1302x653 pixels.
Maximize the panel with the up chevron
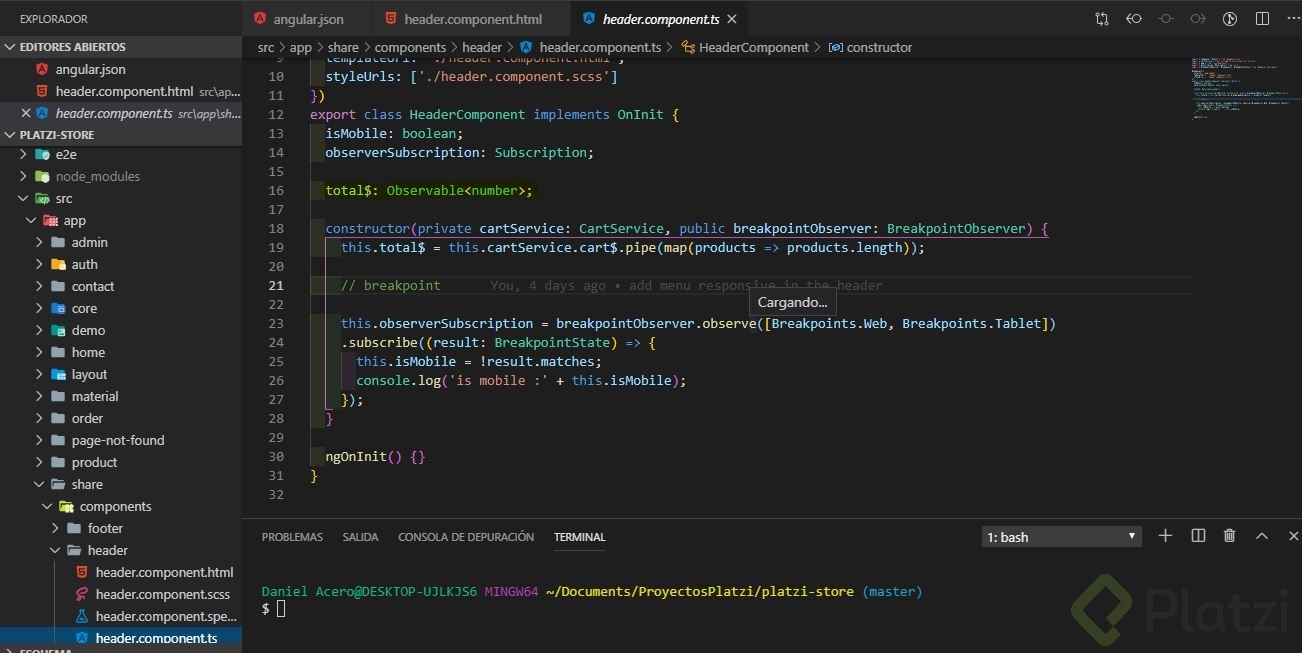(1262, 536)
